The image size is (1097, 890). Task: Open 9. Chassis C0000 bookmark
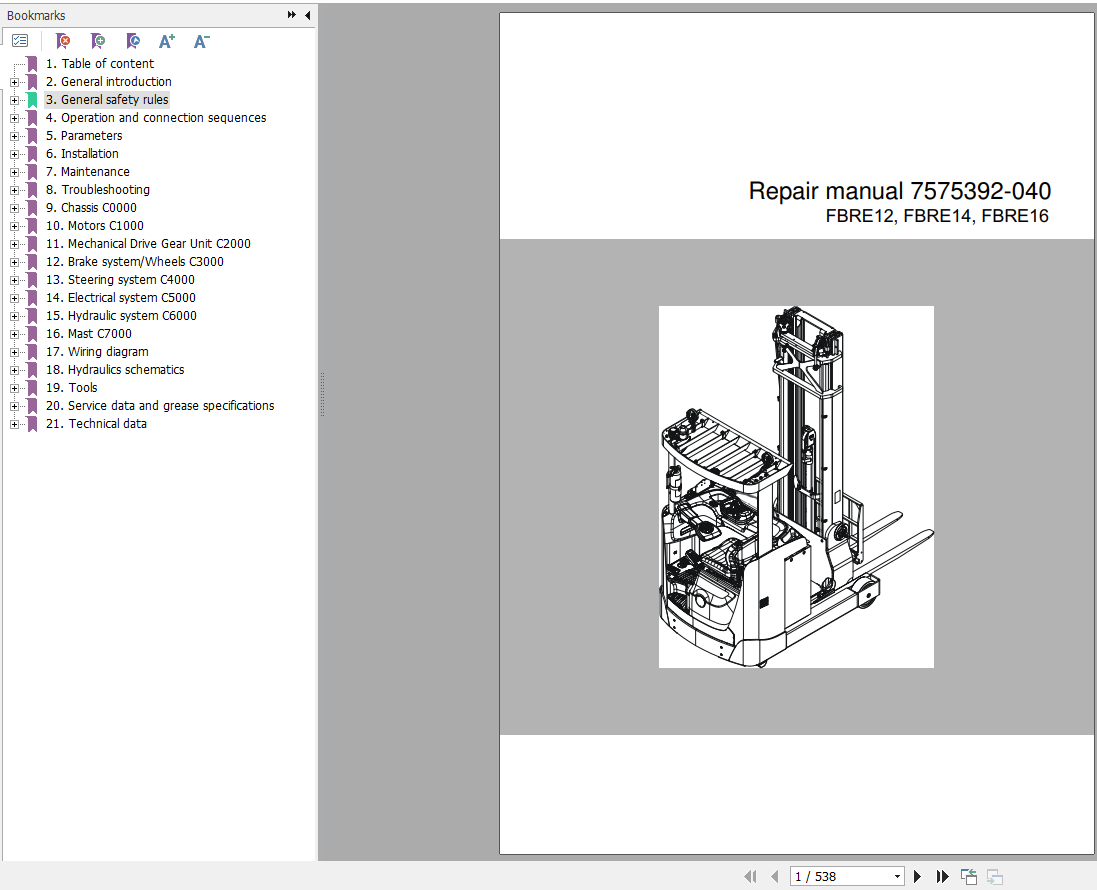pos(91,208)
